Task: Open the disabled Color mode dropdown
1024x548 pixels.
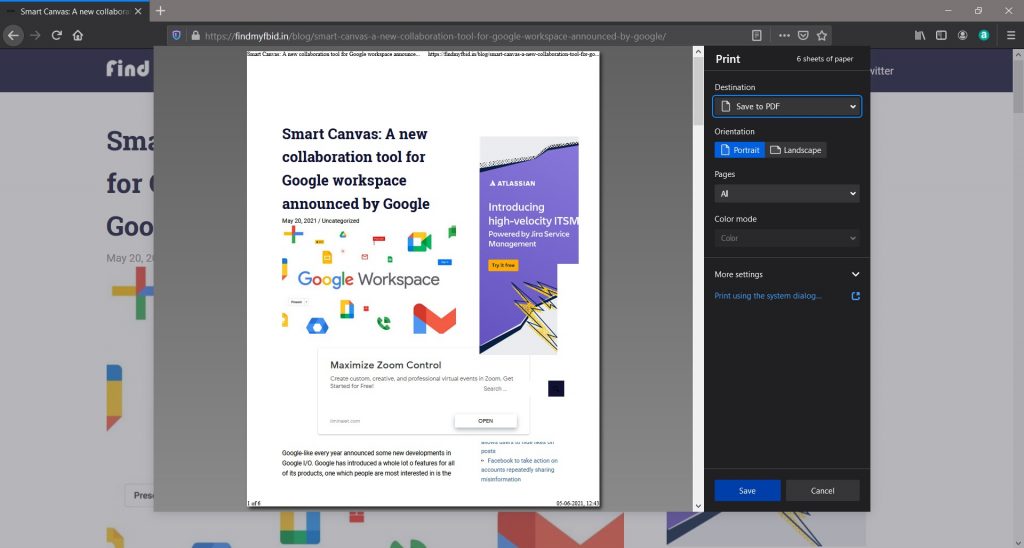Action: tap(787, 238)
